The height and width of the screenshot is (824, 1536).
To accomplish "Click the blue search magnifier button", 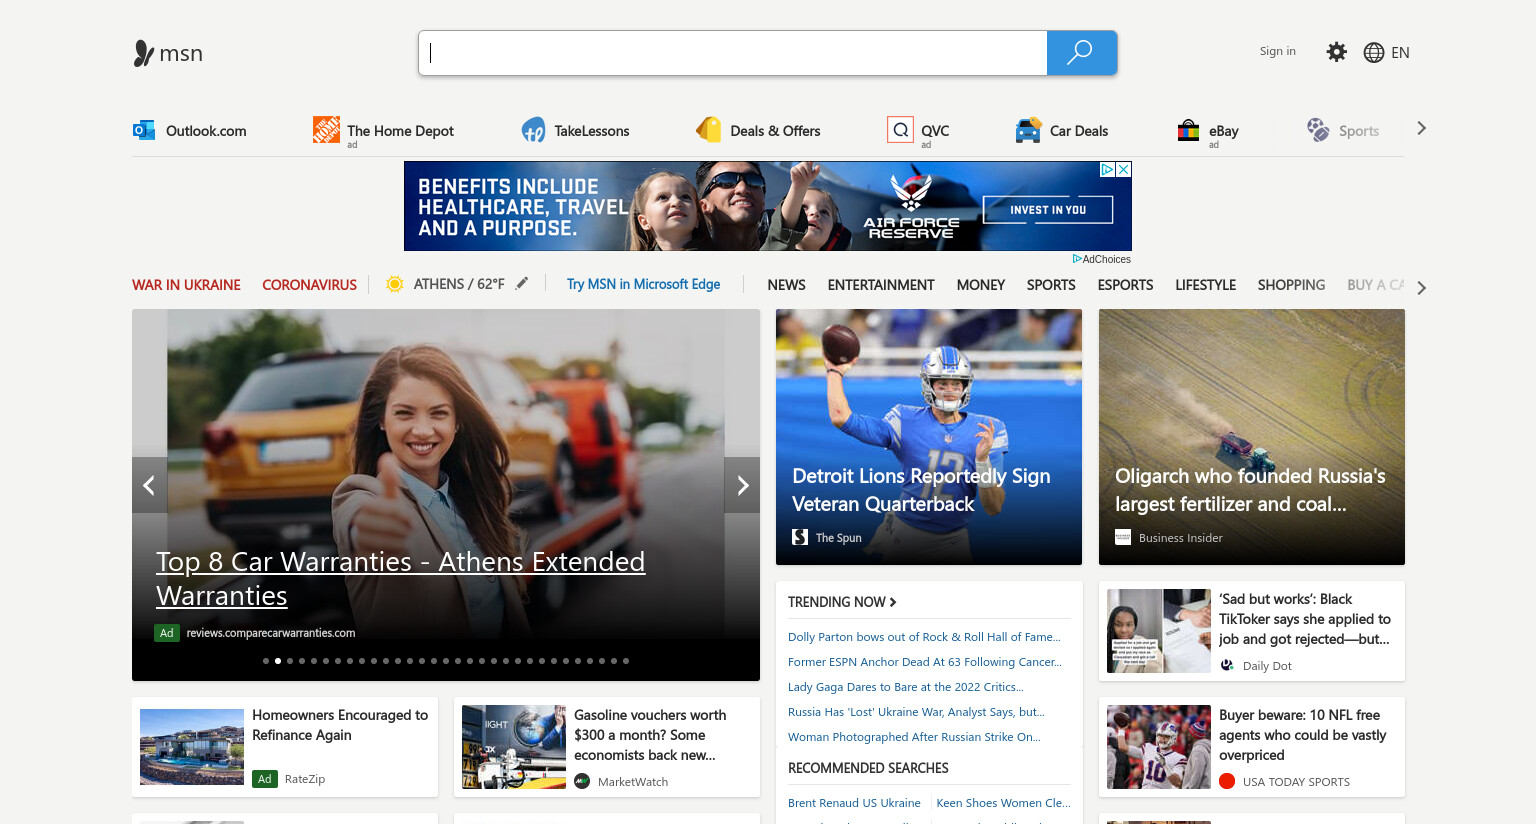I will [1081, 53].
